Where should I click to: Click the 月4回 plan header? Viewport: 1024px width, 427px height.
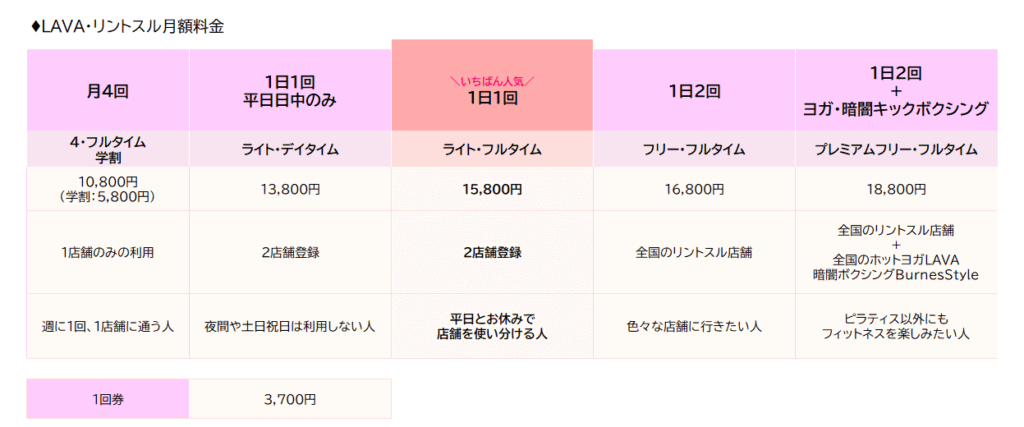point(107,91)
